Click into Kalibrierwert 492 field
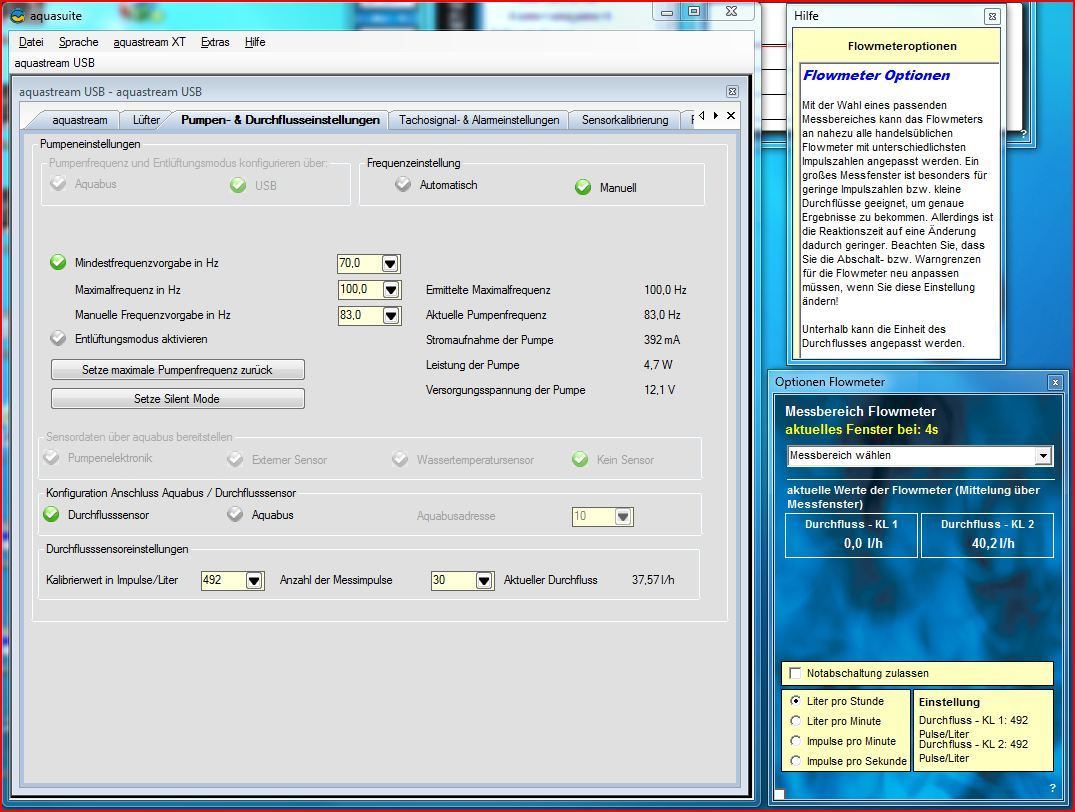The height and width of the screenshot is (812, 1075). [223, 580]
